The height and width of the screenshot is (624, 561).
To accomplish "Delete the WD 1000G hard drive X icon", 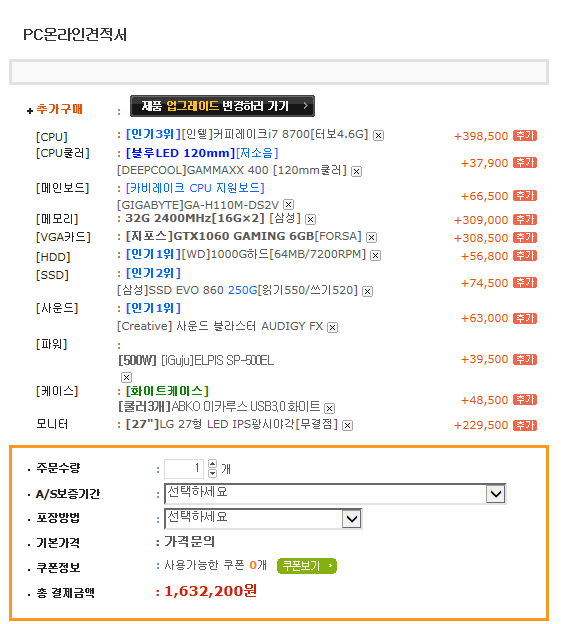I will coord(376,255).
